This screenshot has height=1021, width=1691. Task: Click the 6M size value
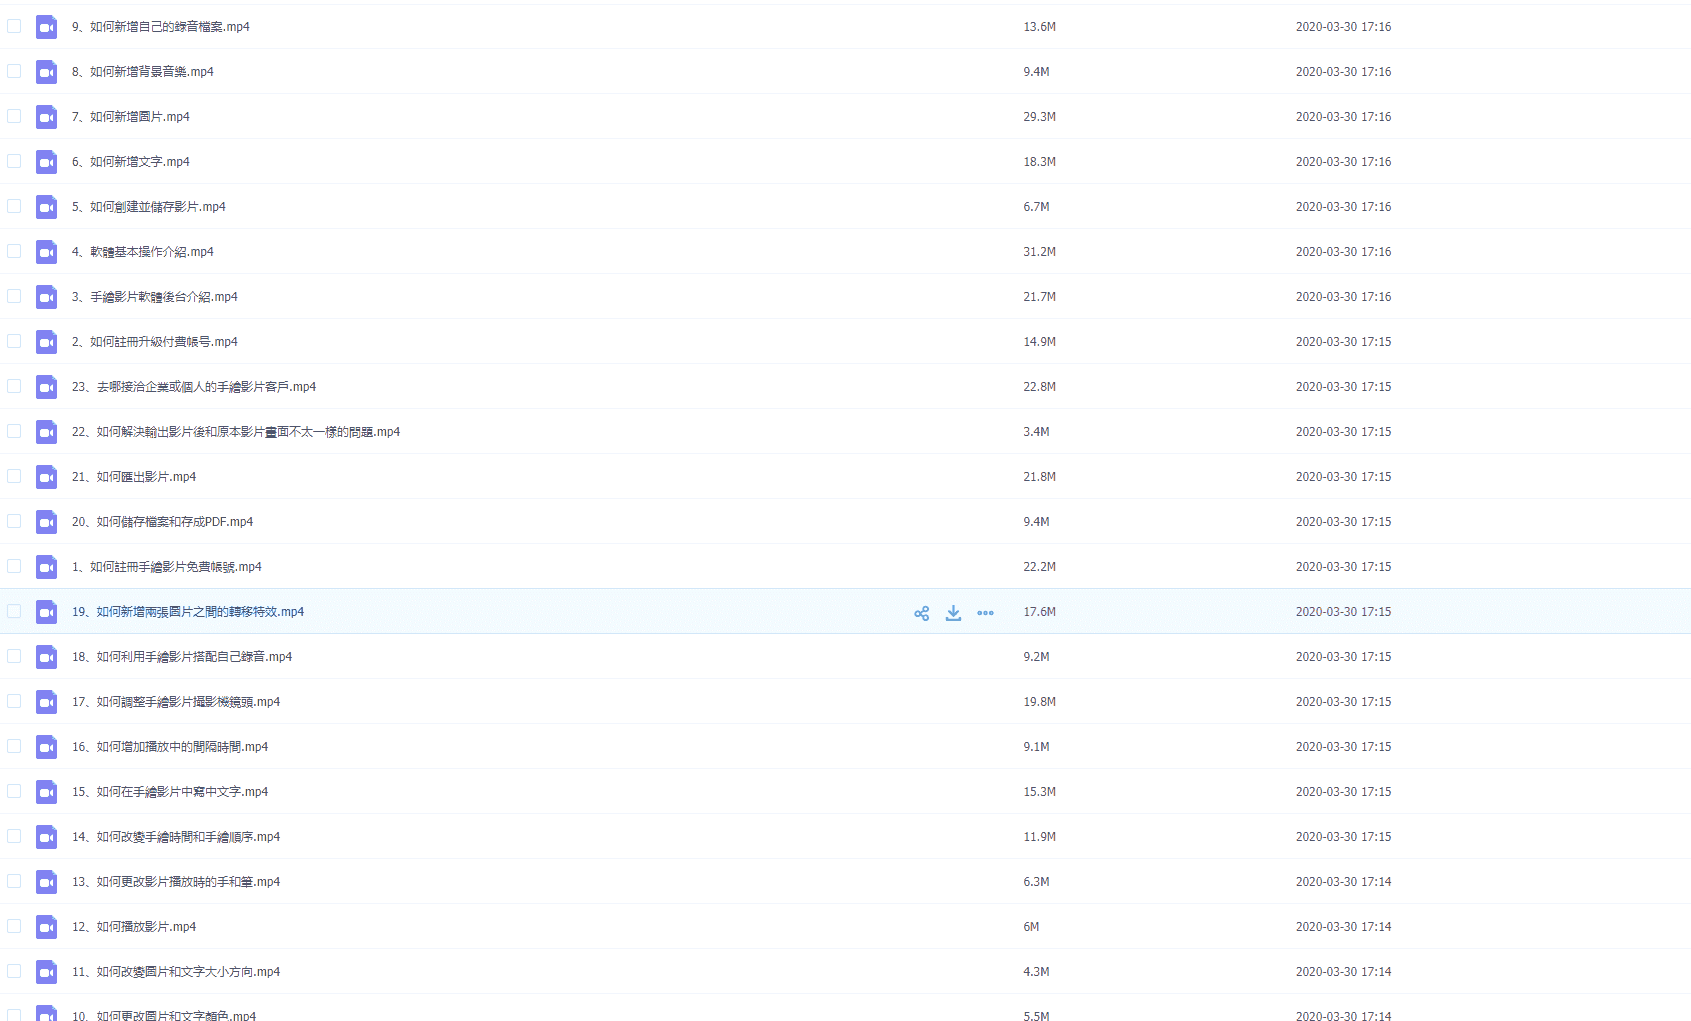(1031, 927)
